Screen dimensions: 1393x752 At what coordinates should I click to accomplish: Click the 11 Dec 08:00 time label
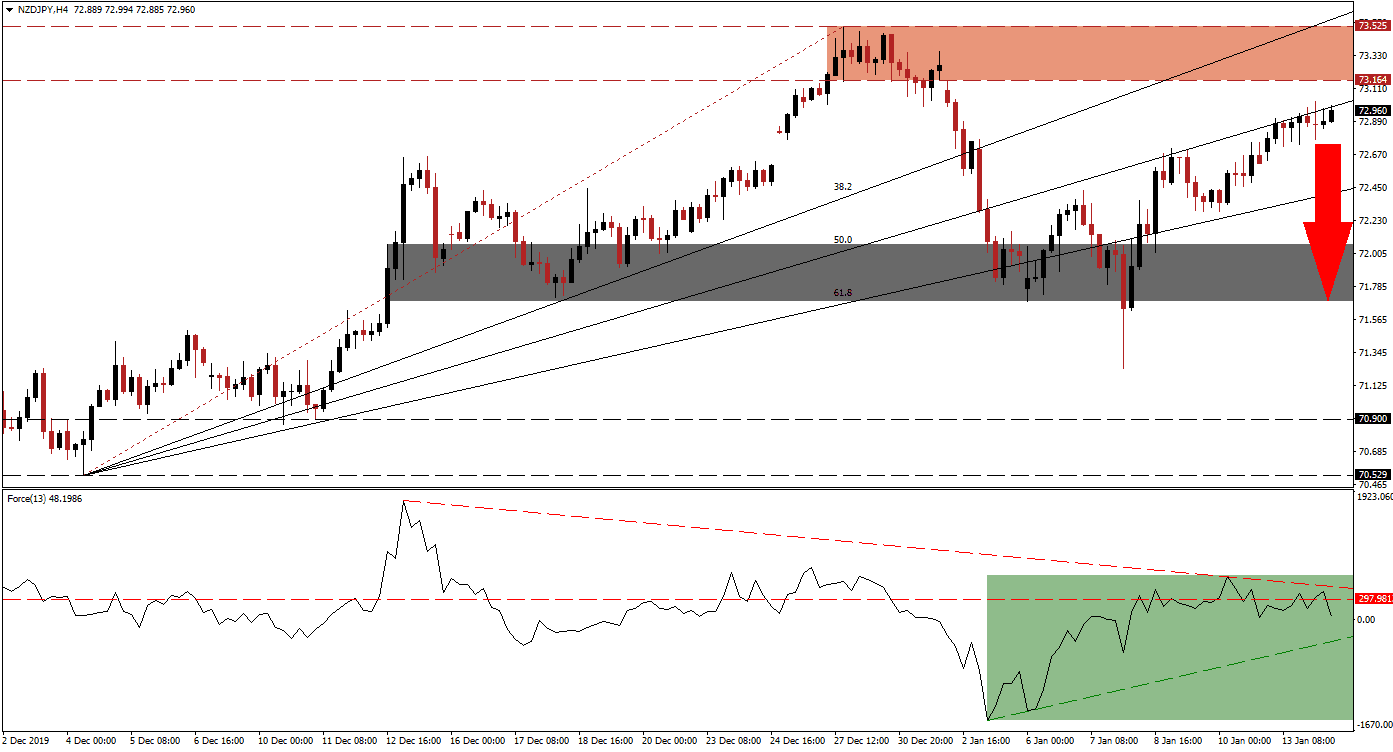pyautogui.click(x=351, y=741)
